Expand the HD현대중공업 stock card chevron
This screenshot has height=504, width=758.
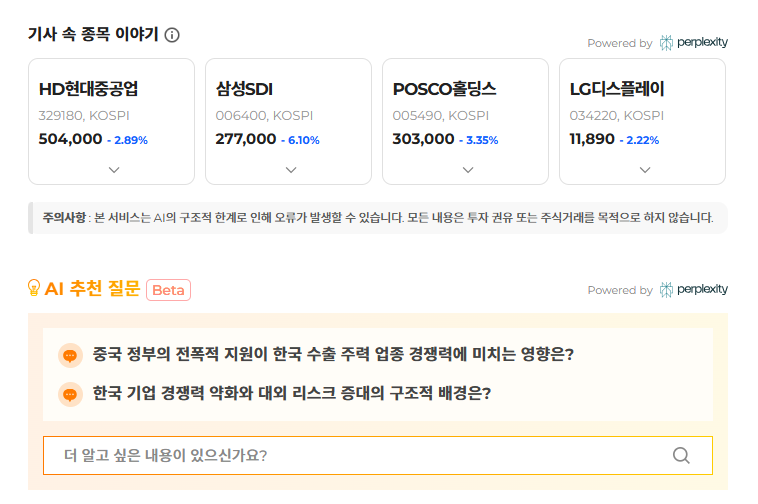(114, 170)
